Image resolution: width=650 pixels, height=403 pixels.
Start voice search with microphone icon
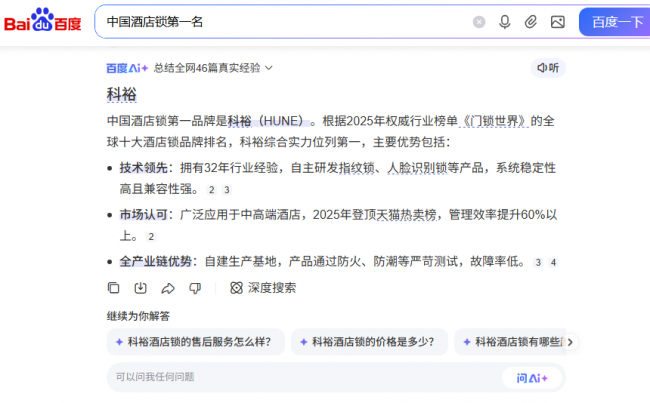point(504,22)
